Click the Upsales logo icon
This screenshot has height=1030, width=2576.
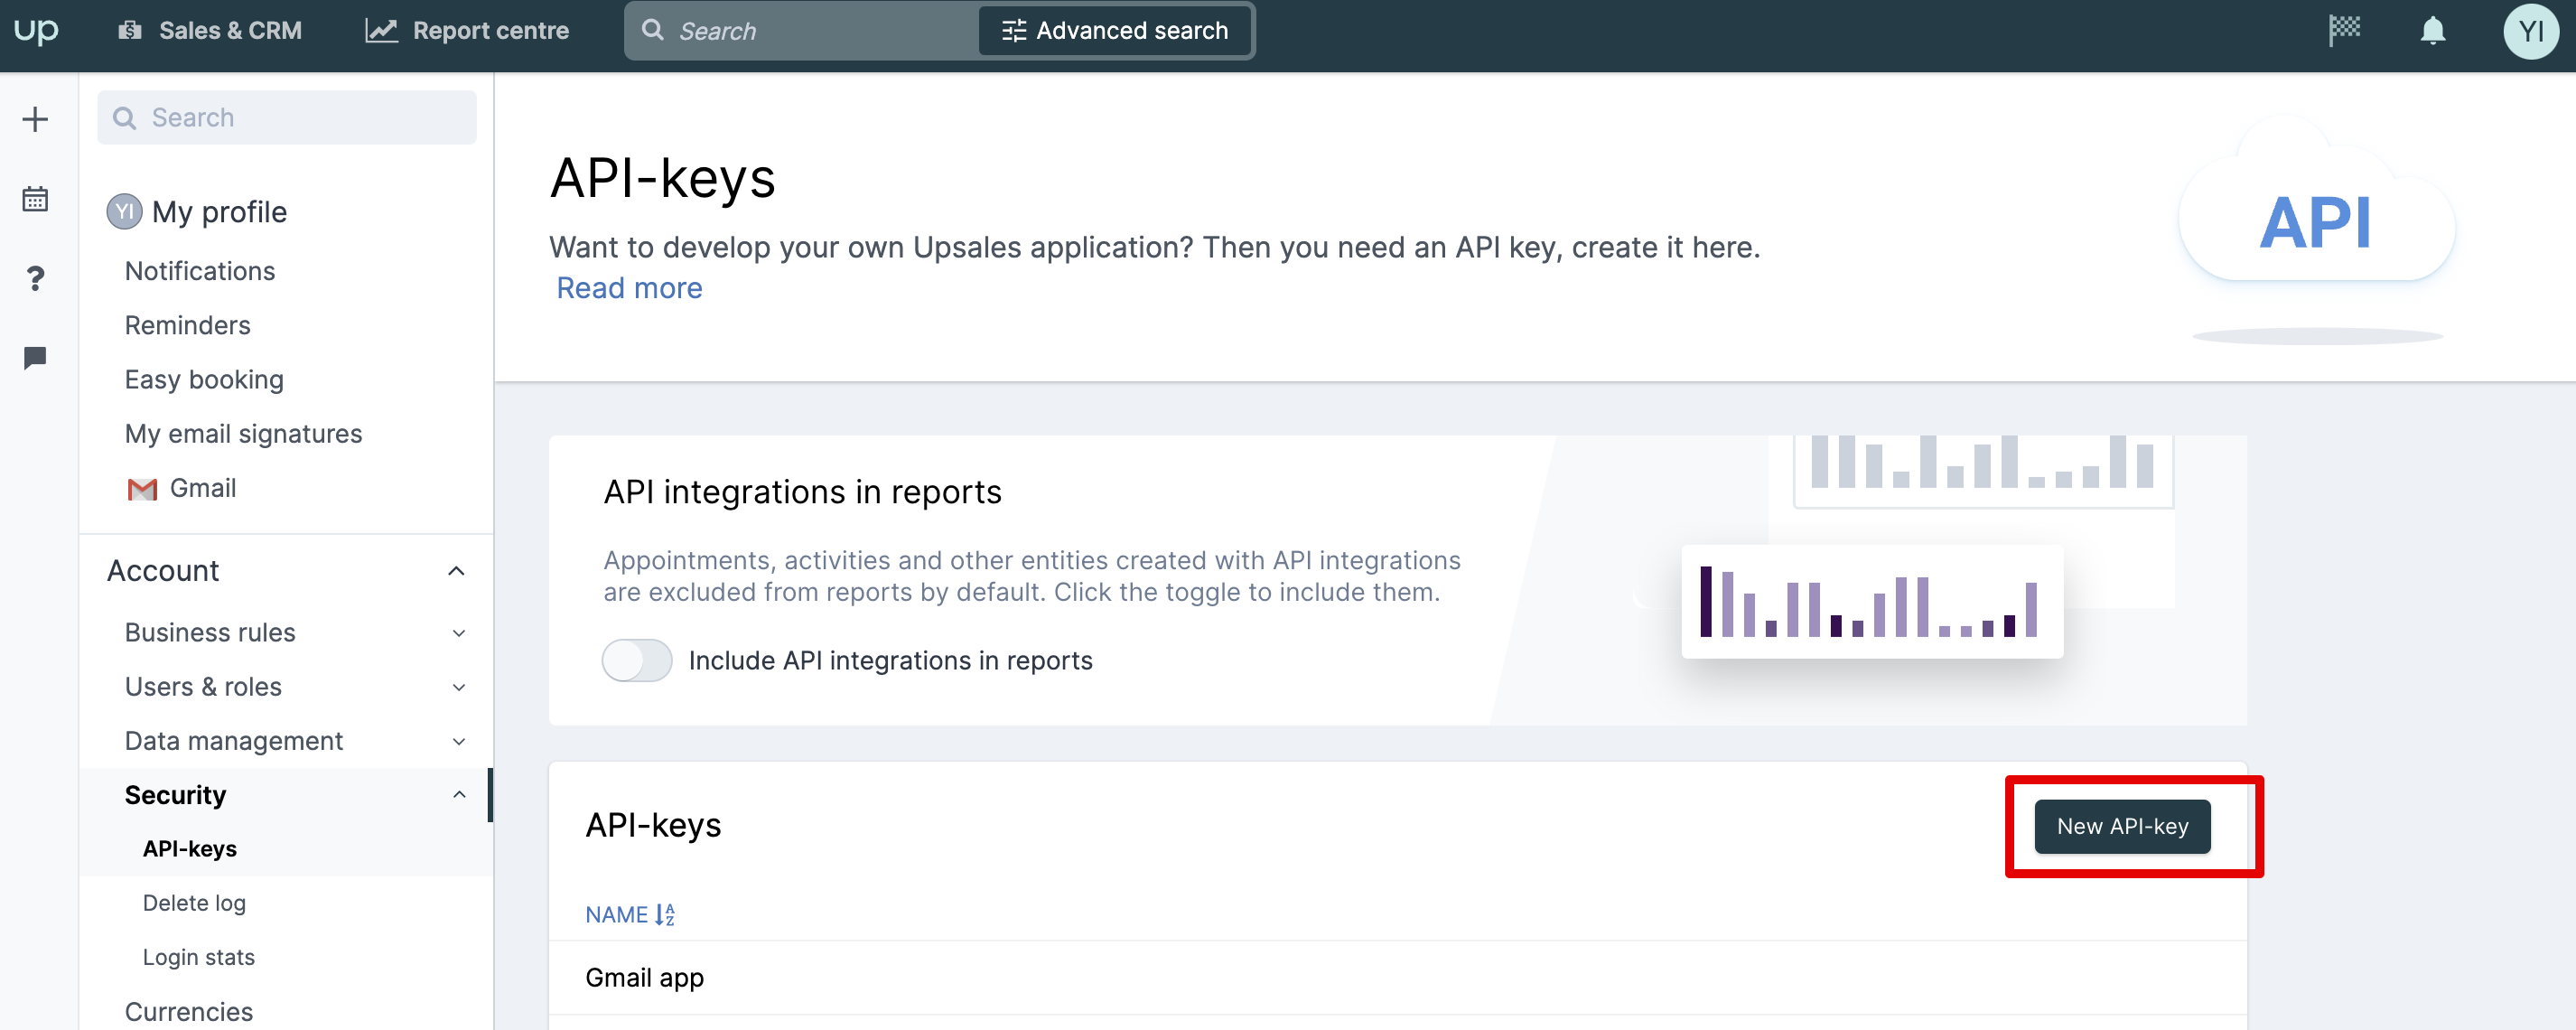coord(36,31)
